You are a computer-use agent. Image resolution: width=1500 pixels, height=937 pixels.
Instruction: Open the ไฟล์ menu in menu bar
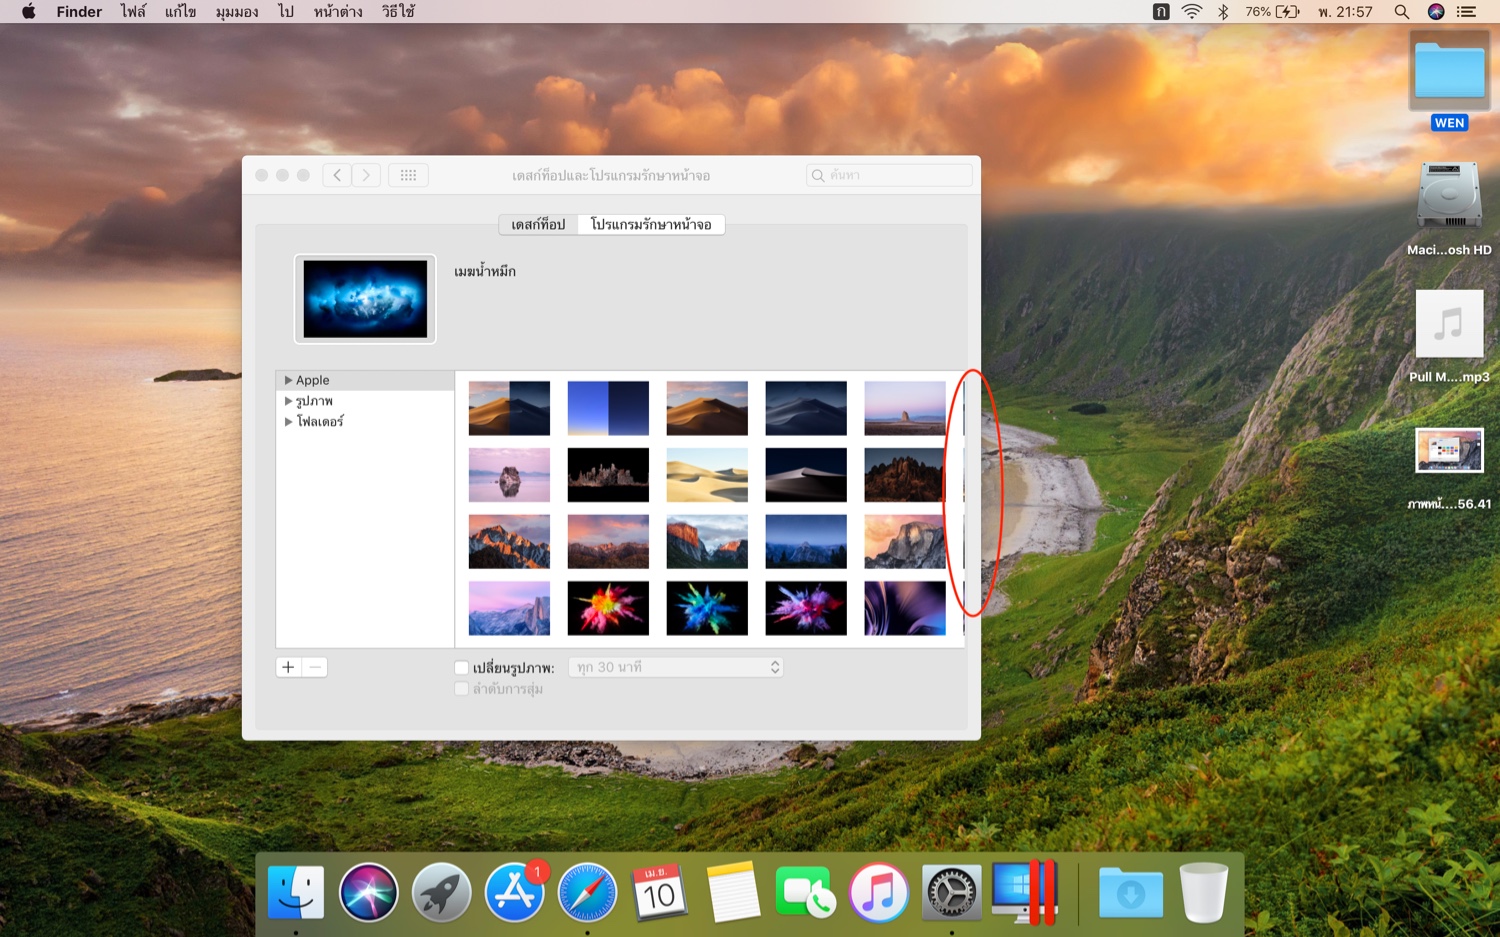[x=133, y=12]
